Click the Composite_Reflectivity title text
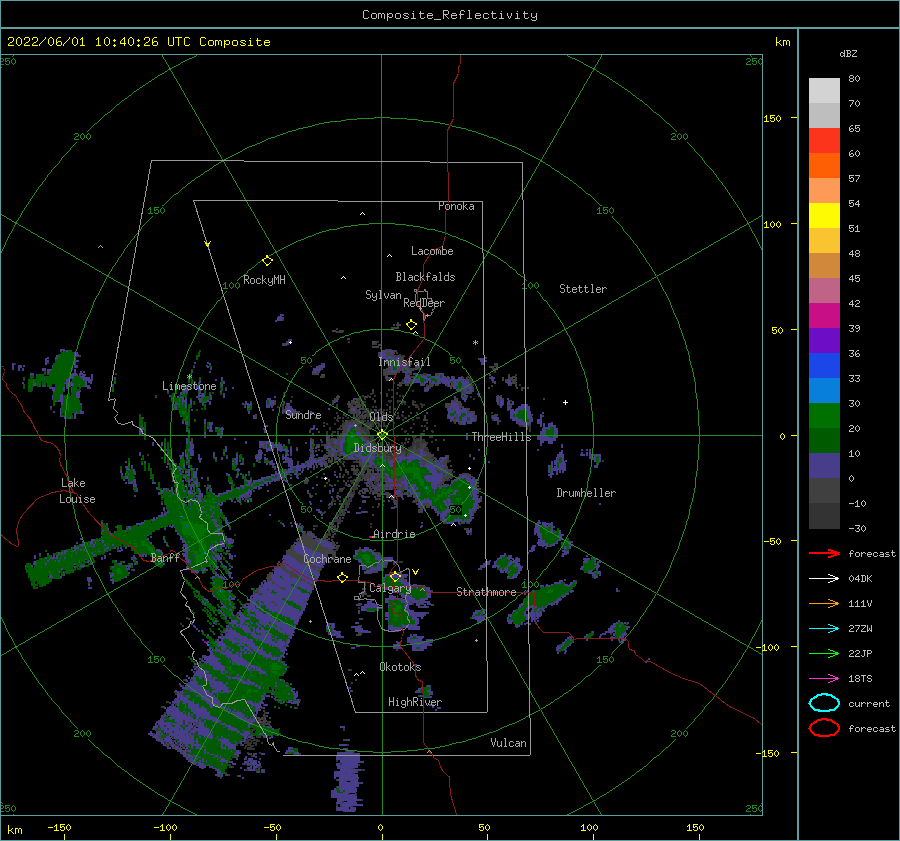Viewport: 900px width, 841px height. pos(450,15)
